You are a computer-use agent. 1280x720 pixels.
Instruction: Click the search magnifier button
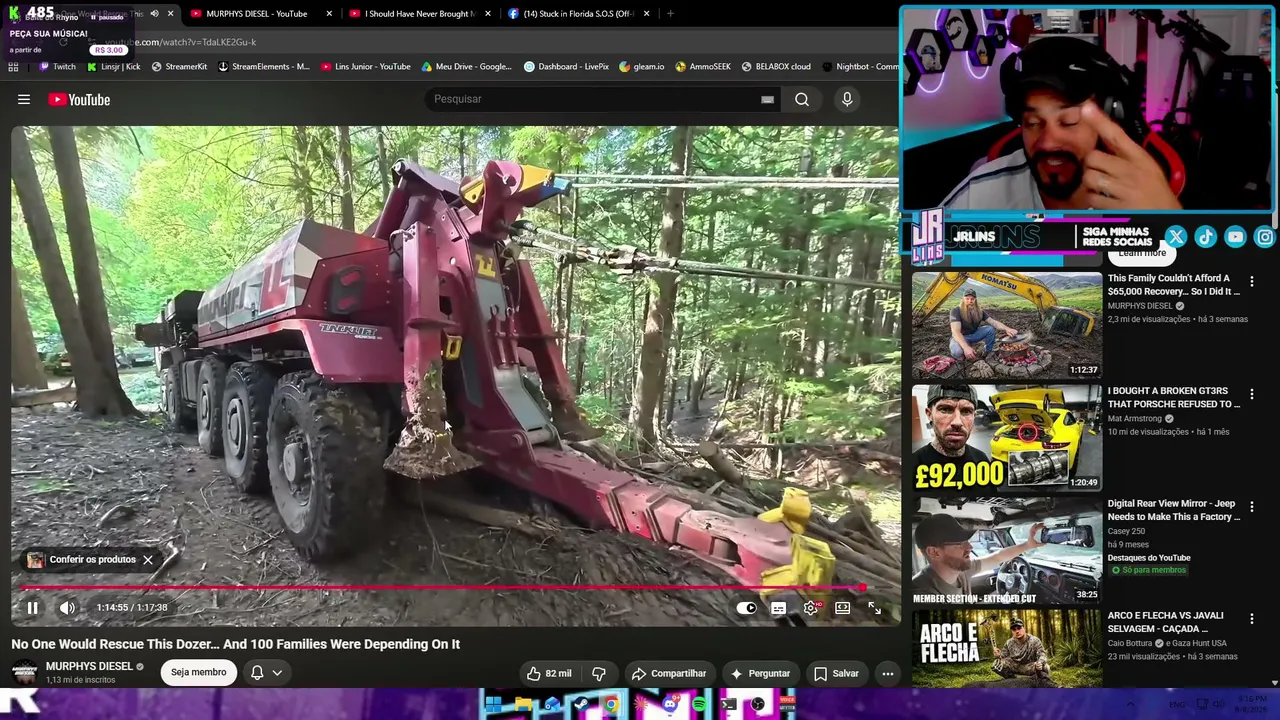(802, 99)
